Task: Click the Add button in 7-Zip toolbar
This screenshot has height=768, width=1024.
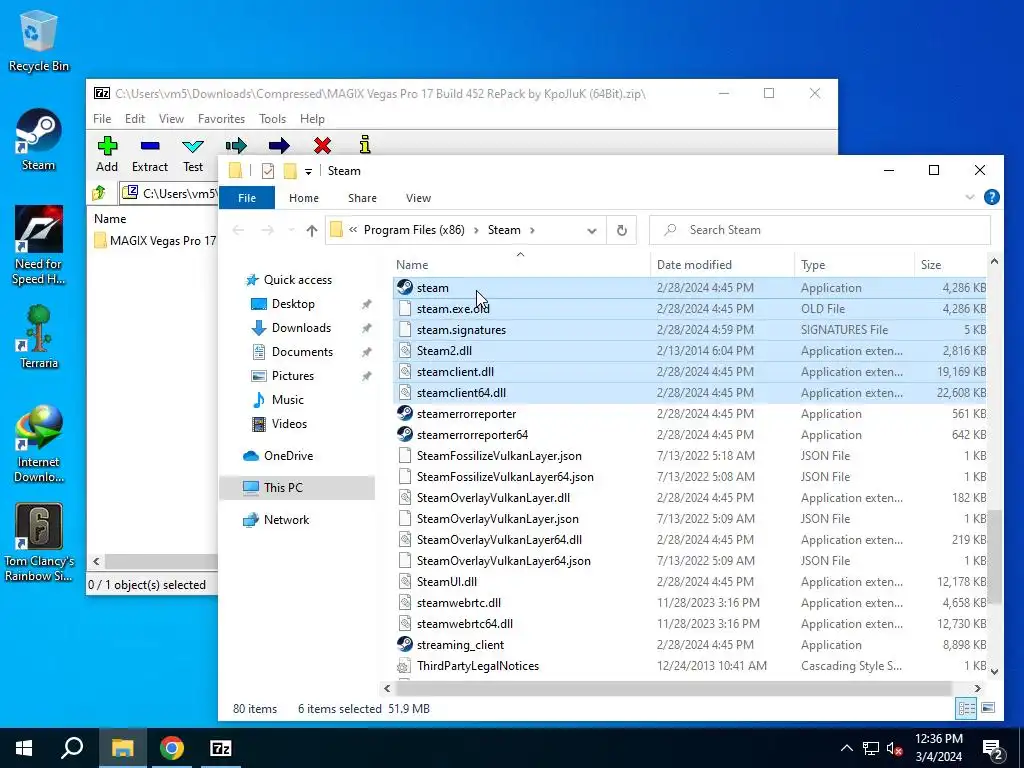Action: pyautogui.click(x=107, y=154)
